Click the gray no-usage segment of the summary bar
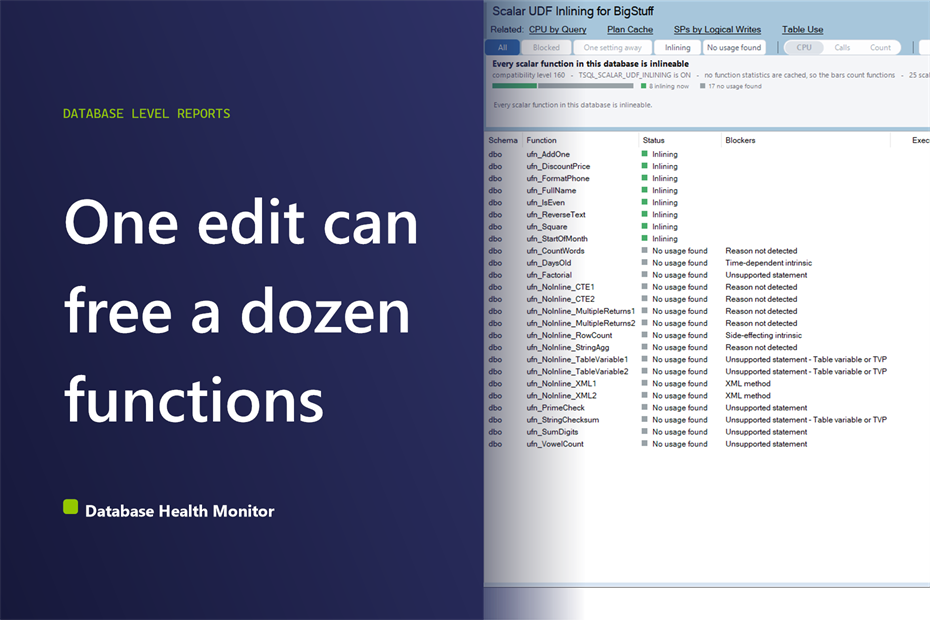 (585, 86)
